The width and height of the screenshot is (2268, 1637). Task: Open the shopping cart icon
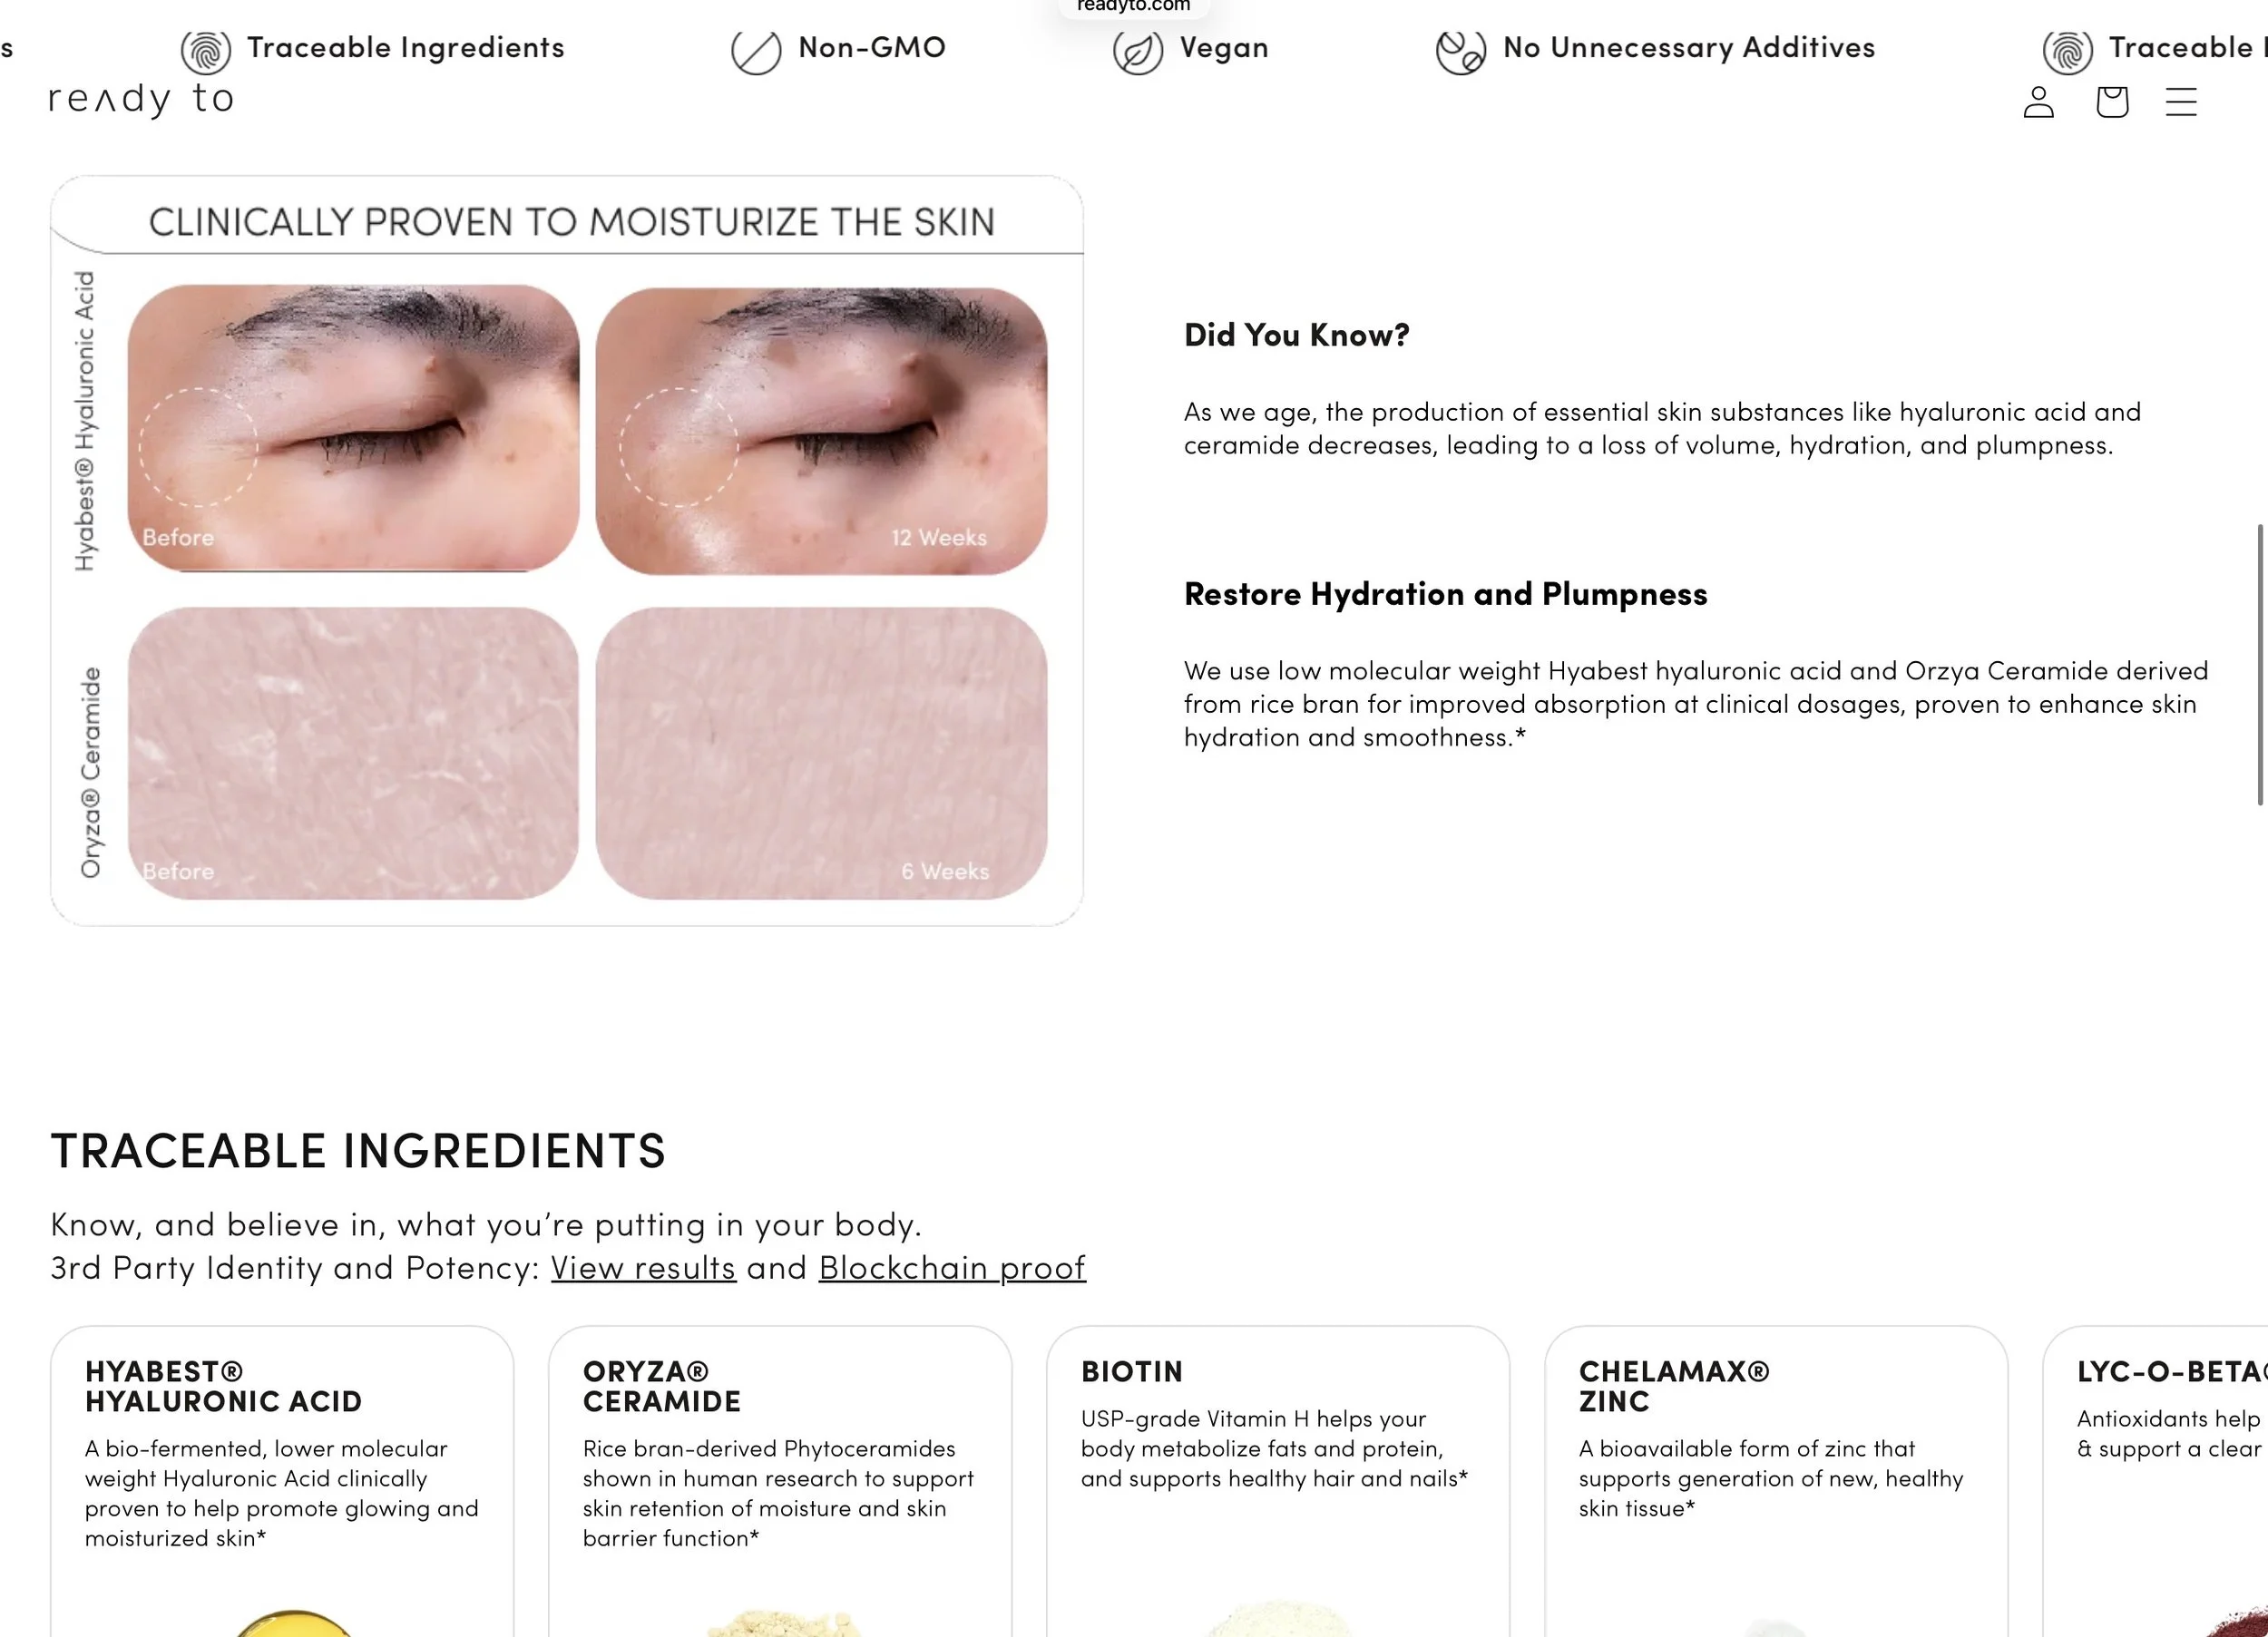(2112, 102)
